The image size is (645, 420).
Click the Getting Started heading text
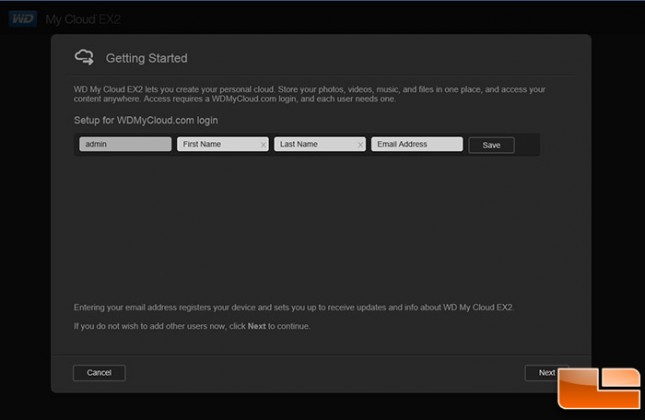(146, 58)
